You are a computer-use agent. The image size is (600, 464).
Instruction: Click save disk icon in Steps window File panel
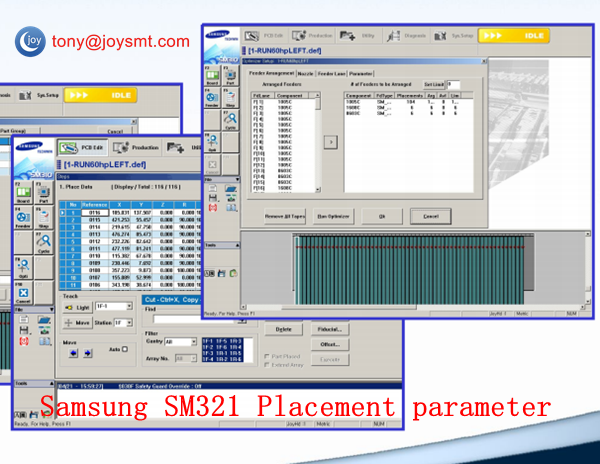click(x=24, y=330)
